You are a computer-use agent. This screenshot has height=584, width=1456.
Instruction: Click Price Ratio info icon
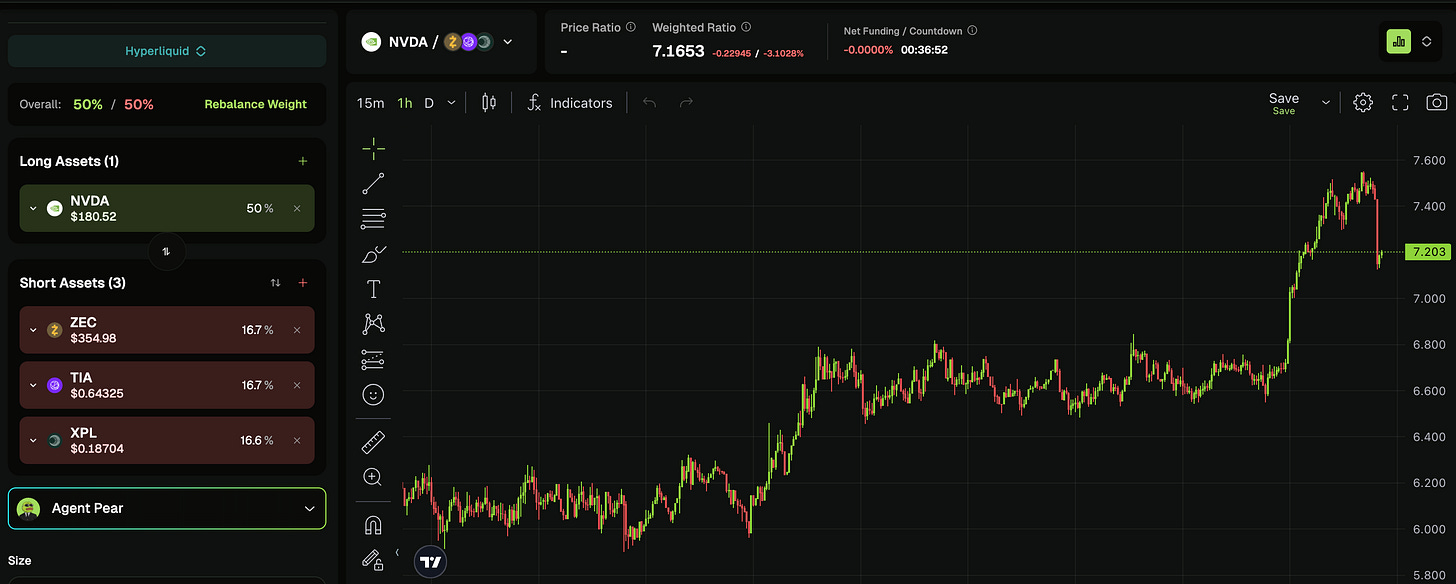(x=631, y=28)
